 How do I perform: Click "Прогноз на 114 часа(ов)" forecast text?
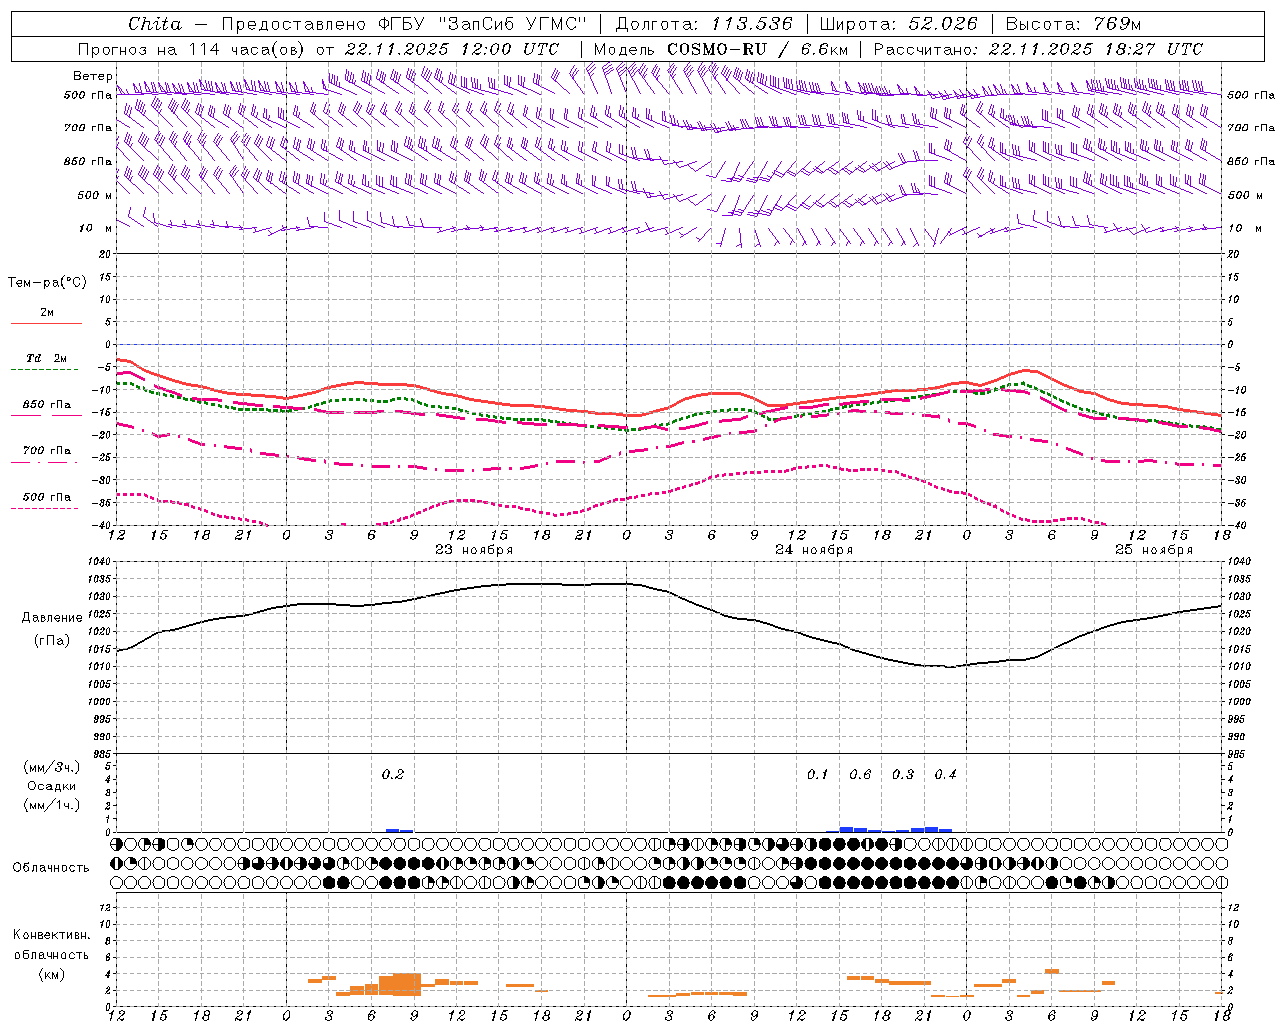tap(192, 49)
